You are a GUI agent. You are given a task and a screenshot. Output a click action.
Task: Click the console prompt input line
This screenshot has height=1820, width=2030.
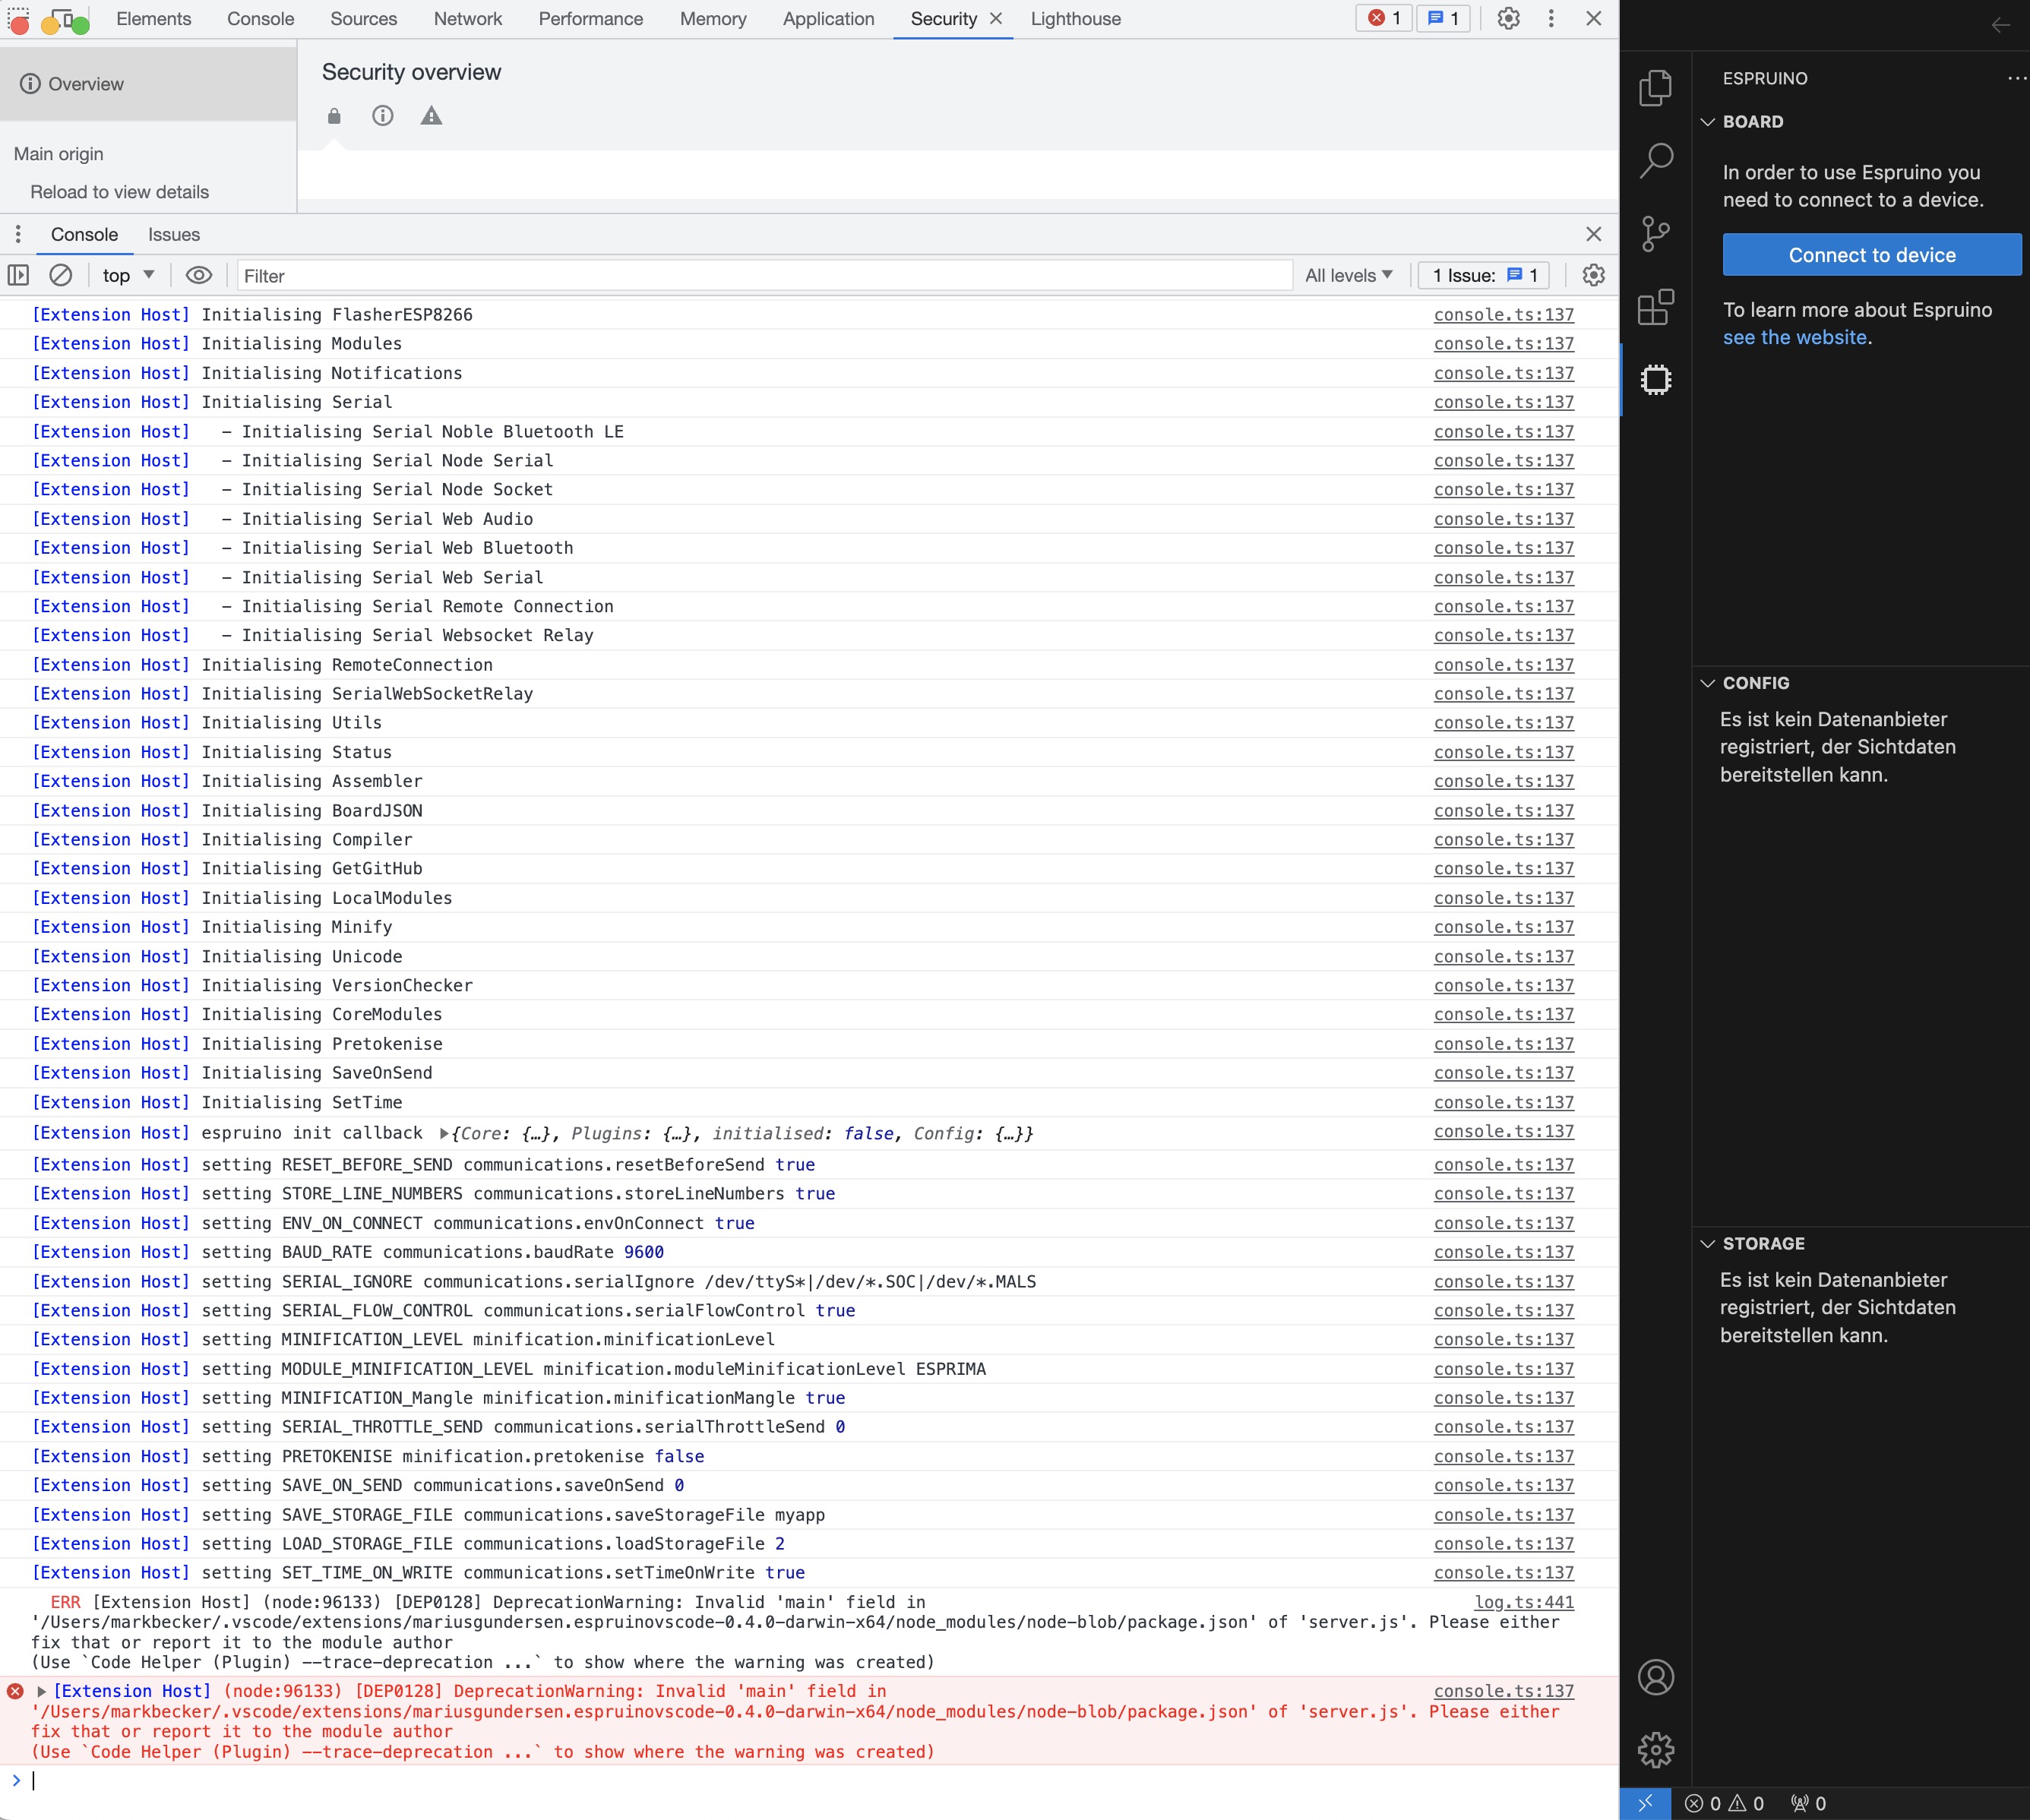tap(810, 1780)
